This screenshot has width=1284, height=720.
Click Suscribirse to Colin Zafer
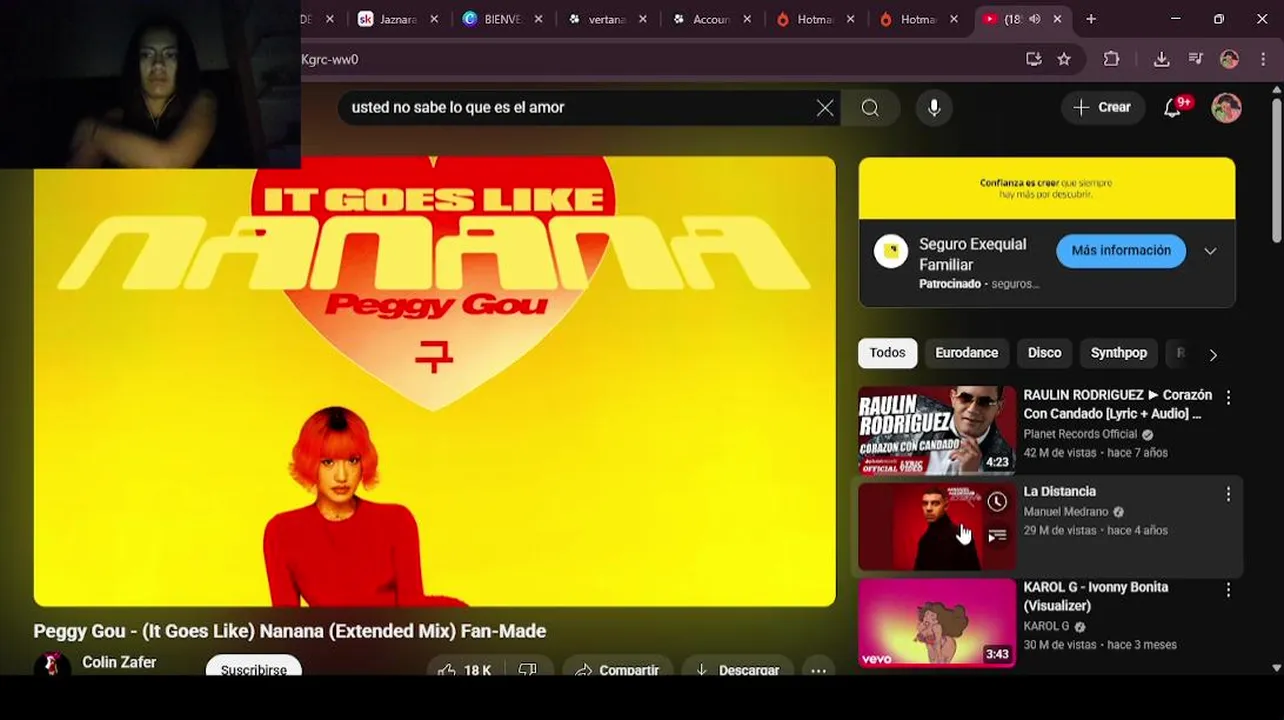tap(253, 668)
